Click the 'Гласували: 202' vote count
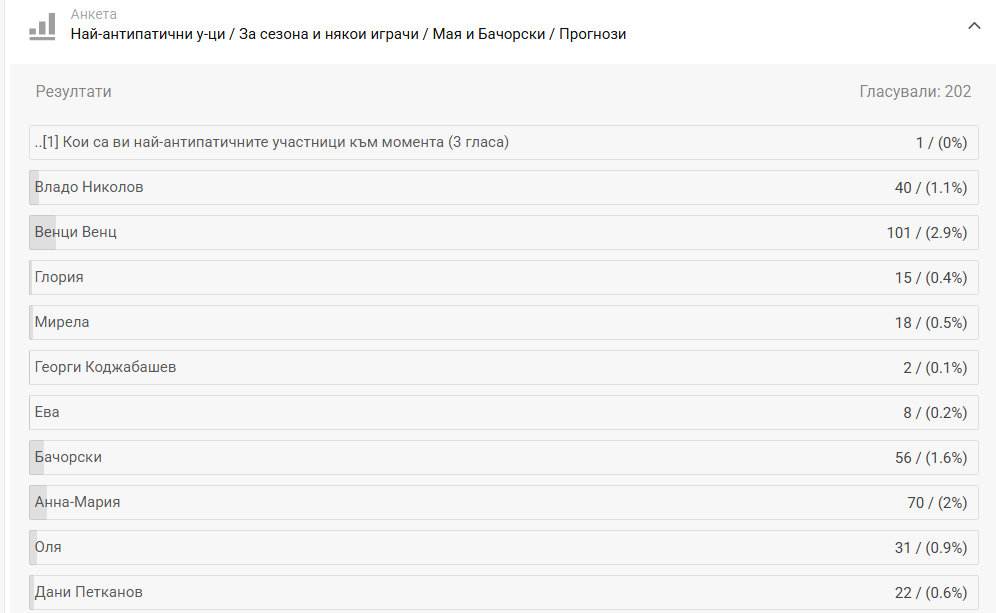Image resolution: width=996 pixels, height=613 pixels. click(915, 92)
